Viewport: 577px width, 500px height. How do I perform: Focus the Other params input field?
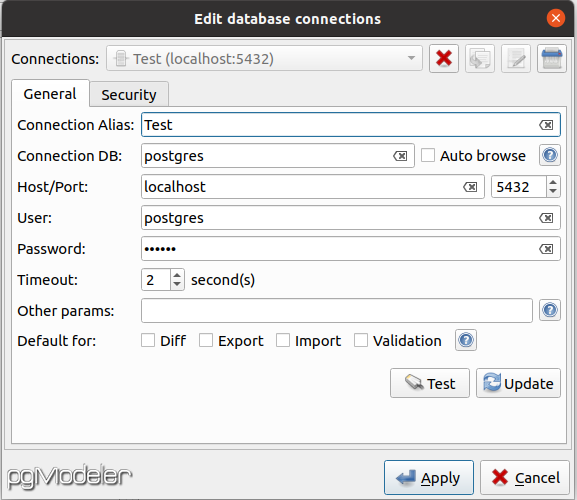(x=337, y=311)
